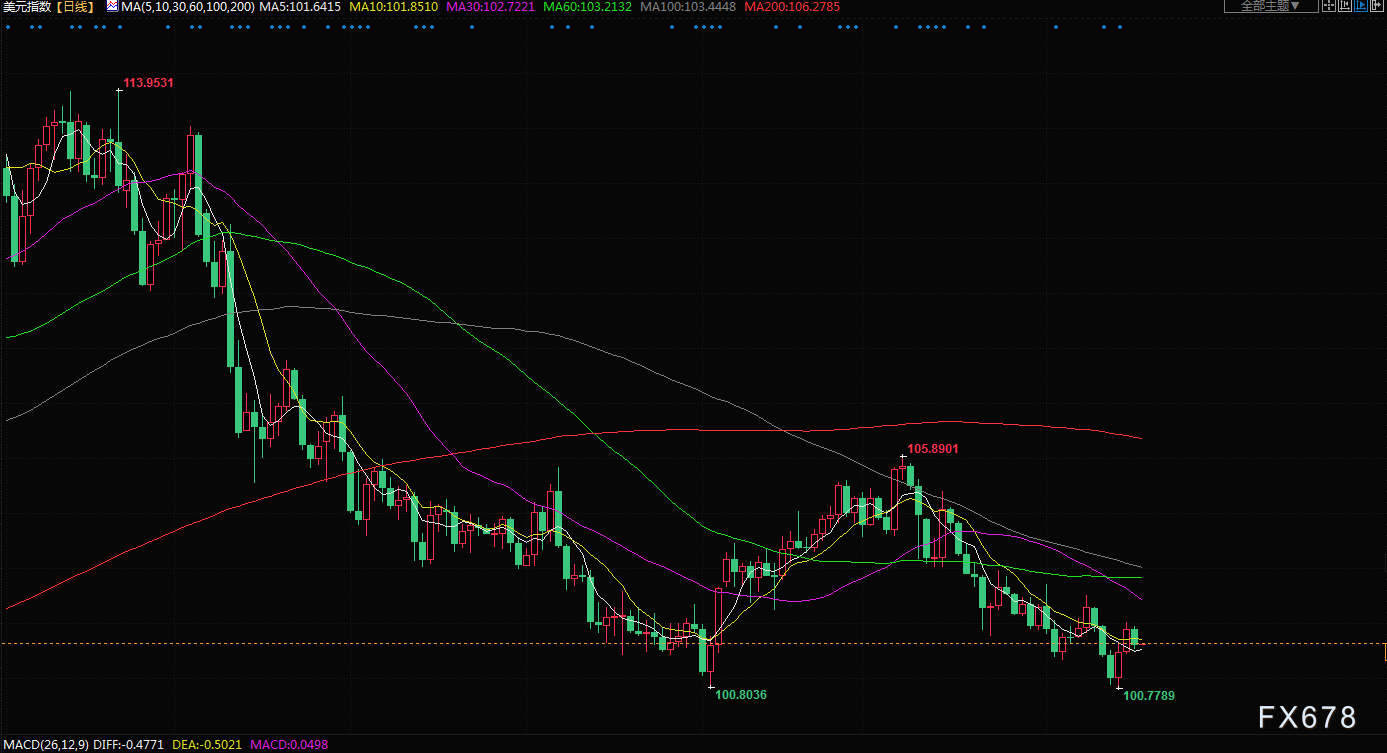Select the MA(5,10,30,60,100,200) indicator label
Screen dimensions: 1387x753
point(187,7)
